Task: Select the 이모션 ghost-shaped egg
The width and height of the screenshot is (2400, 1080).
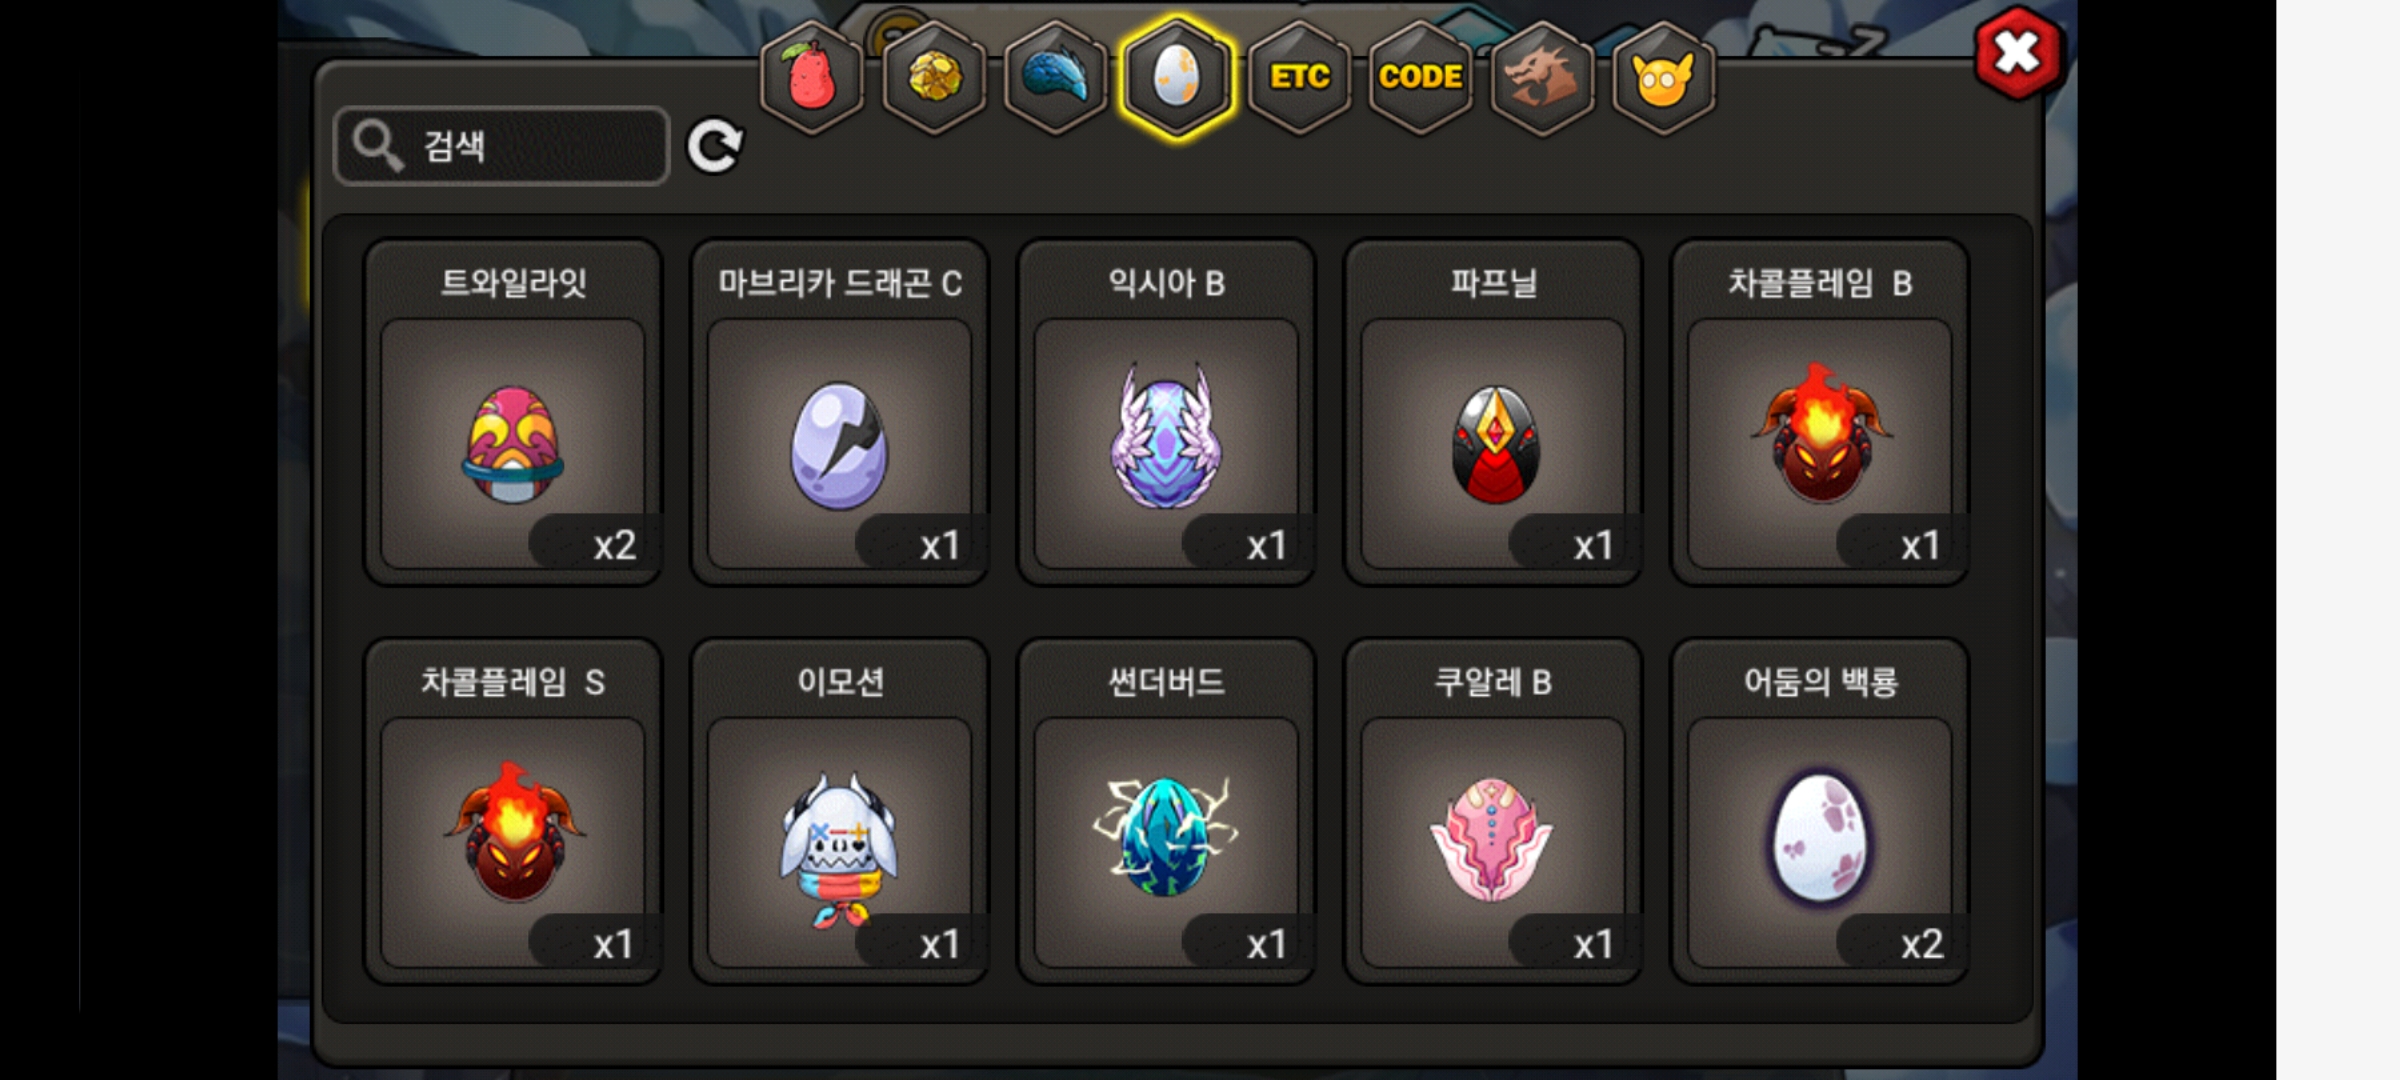Action: pyautogui.click(x=840, y=811)
